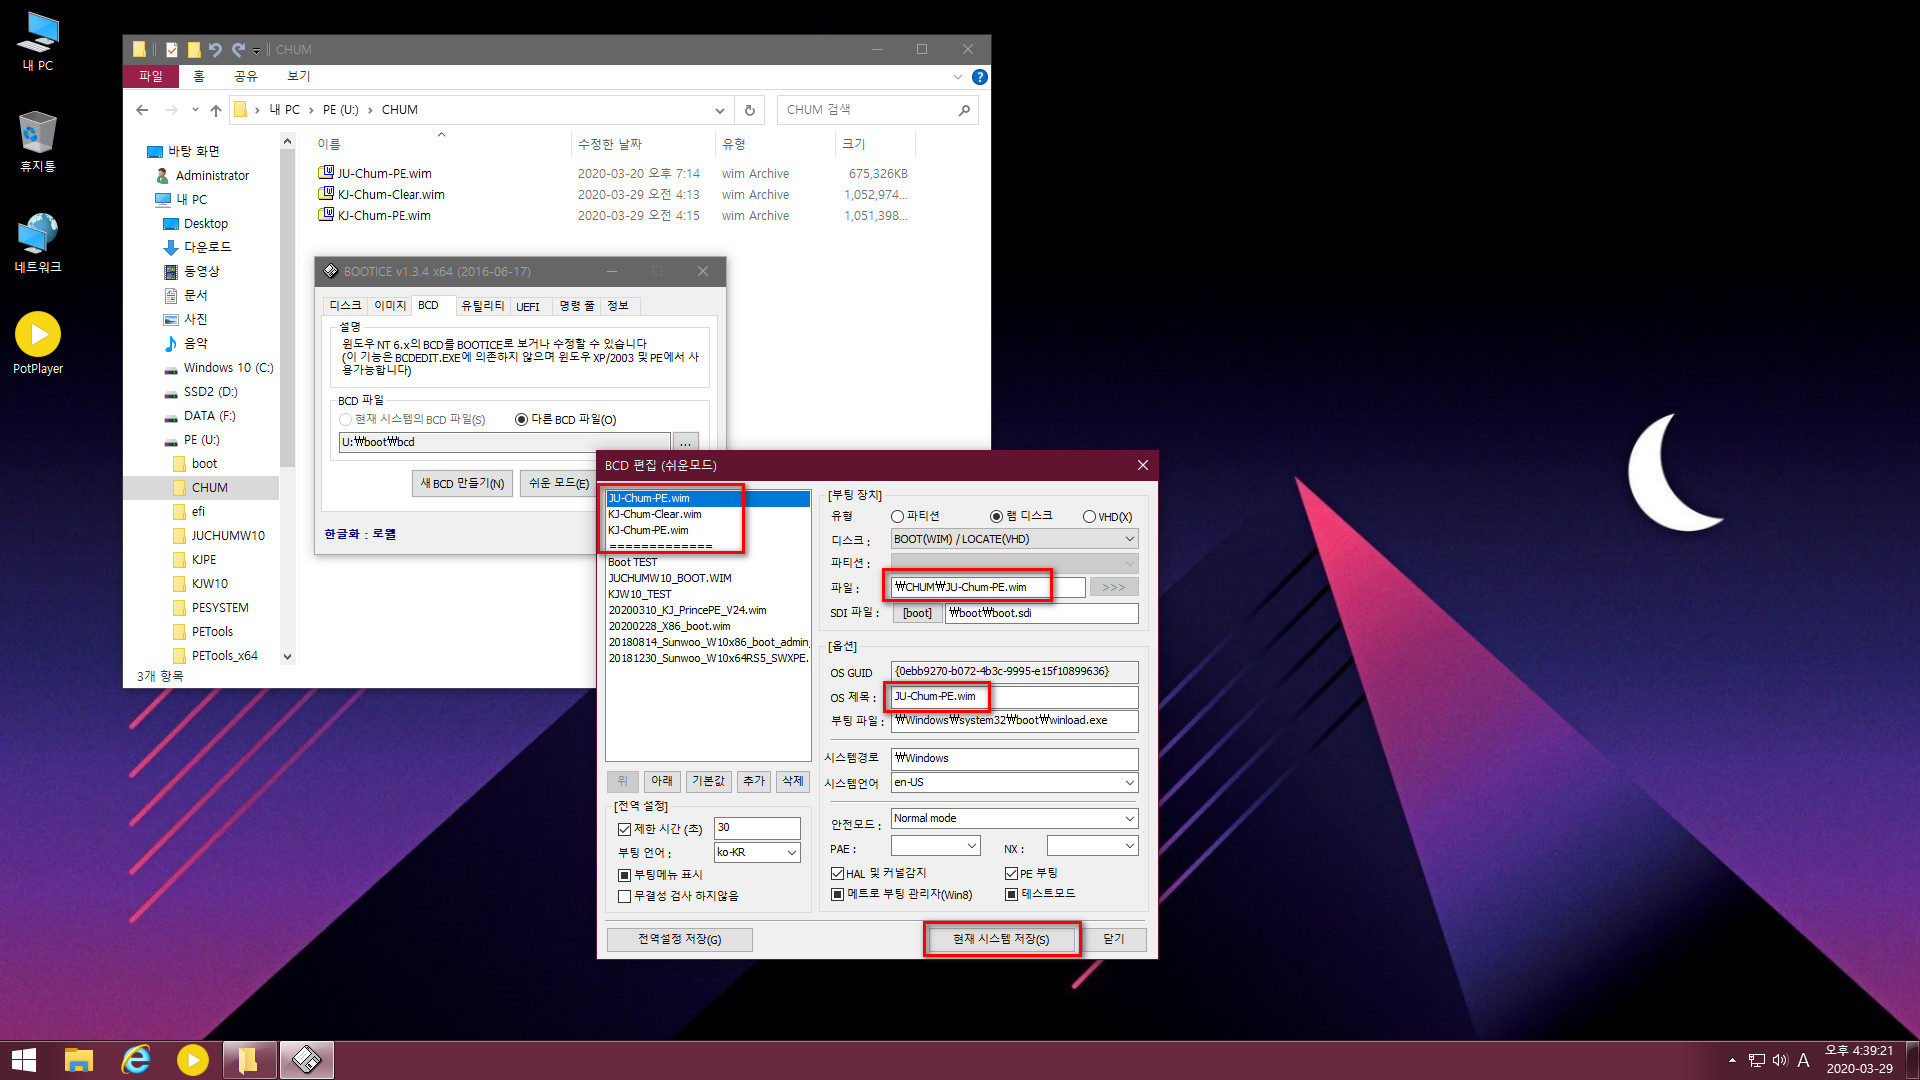Toggle HAL 및 커널감지 checkbox
The width and height of the screenshot is (1920, 1080).
[838, 874]
